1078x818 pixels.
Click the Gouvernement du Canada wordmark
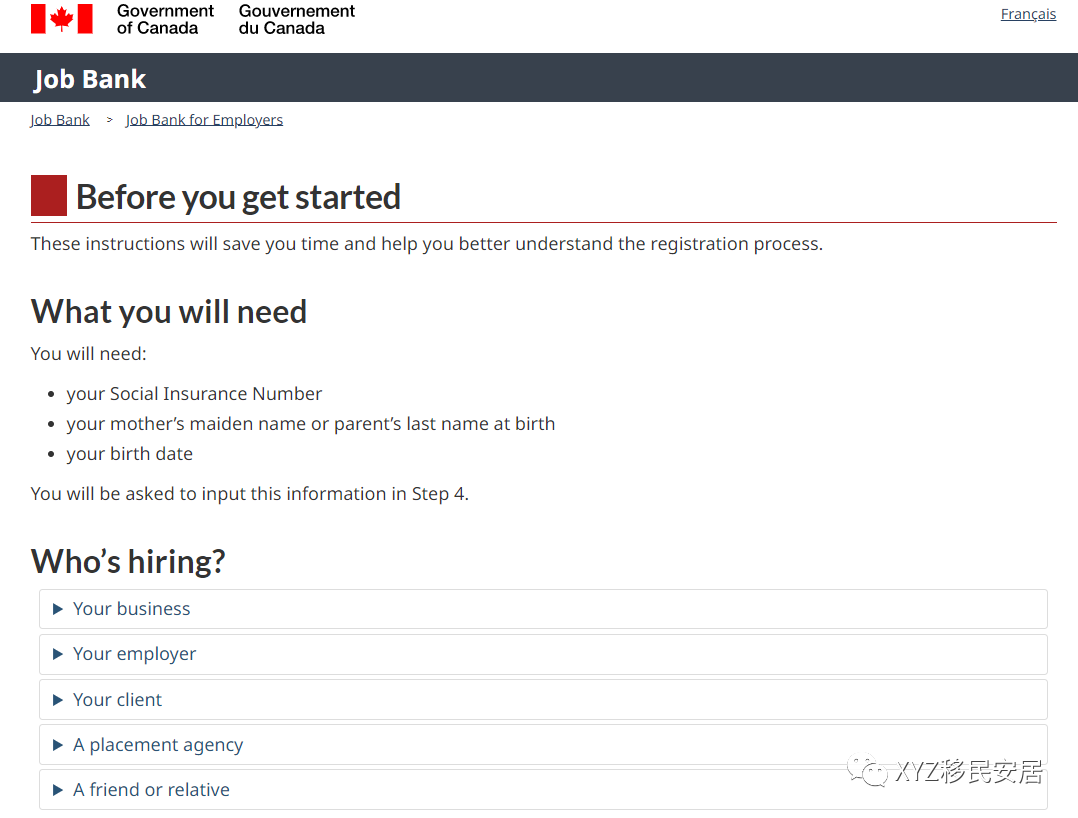[296, 19]
